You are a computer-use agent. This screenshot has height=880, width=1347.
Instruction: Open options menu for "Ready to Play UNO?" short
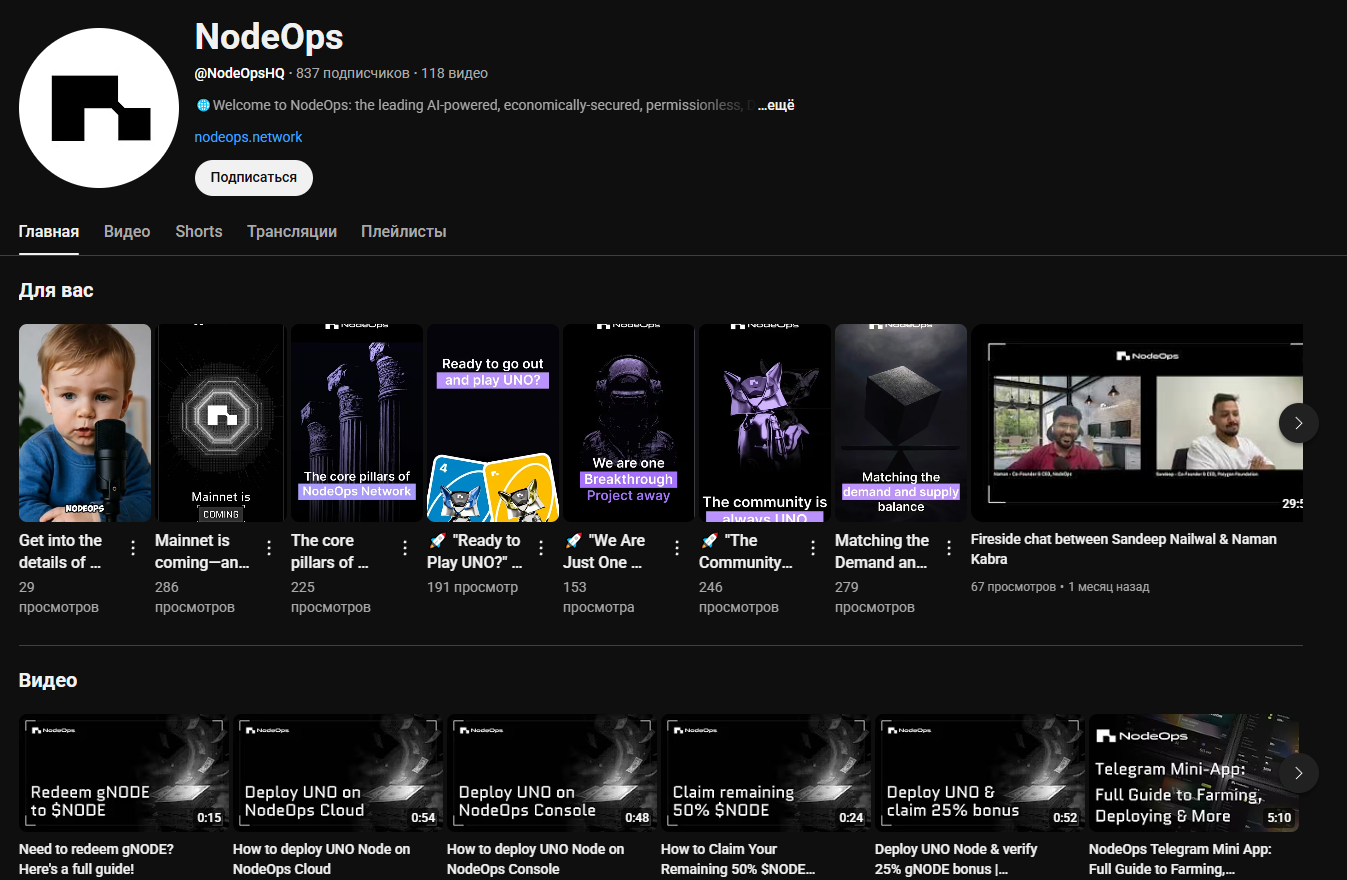click(541, 548)
